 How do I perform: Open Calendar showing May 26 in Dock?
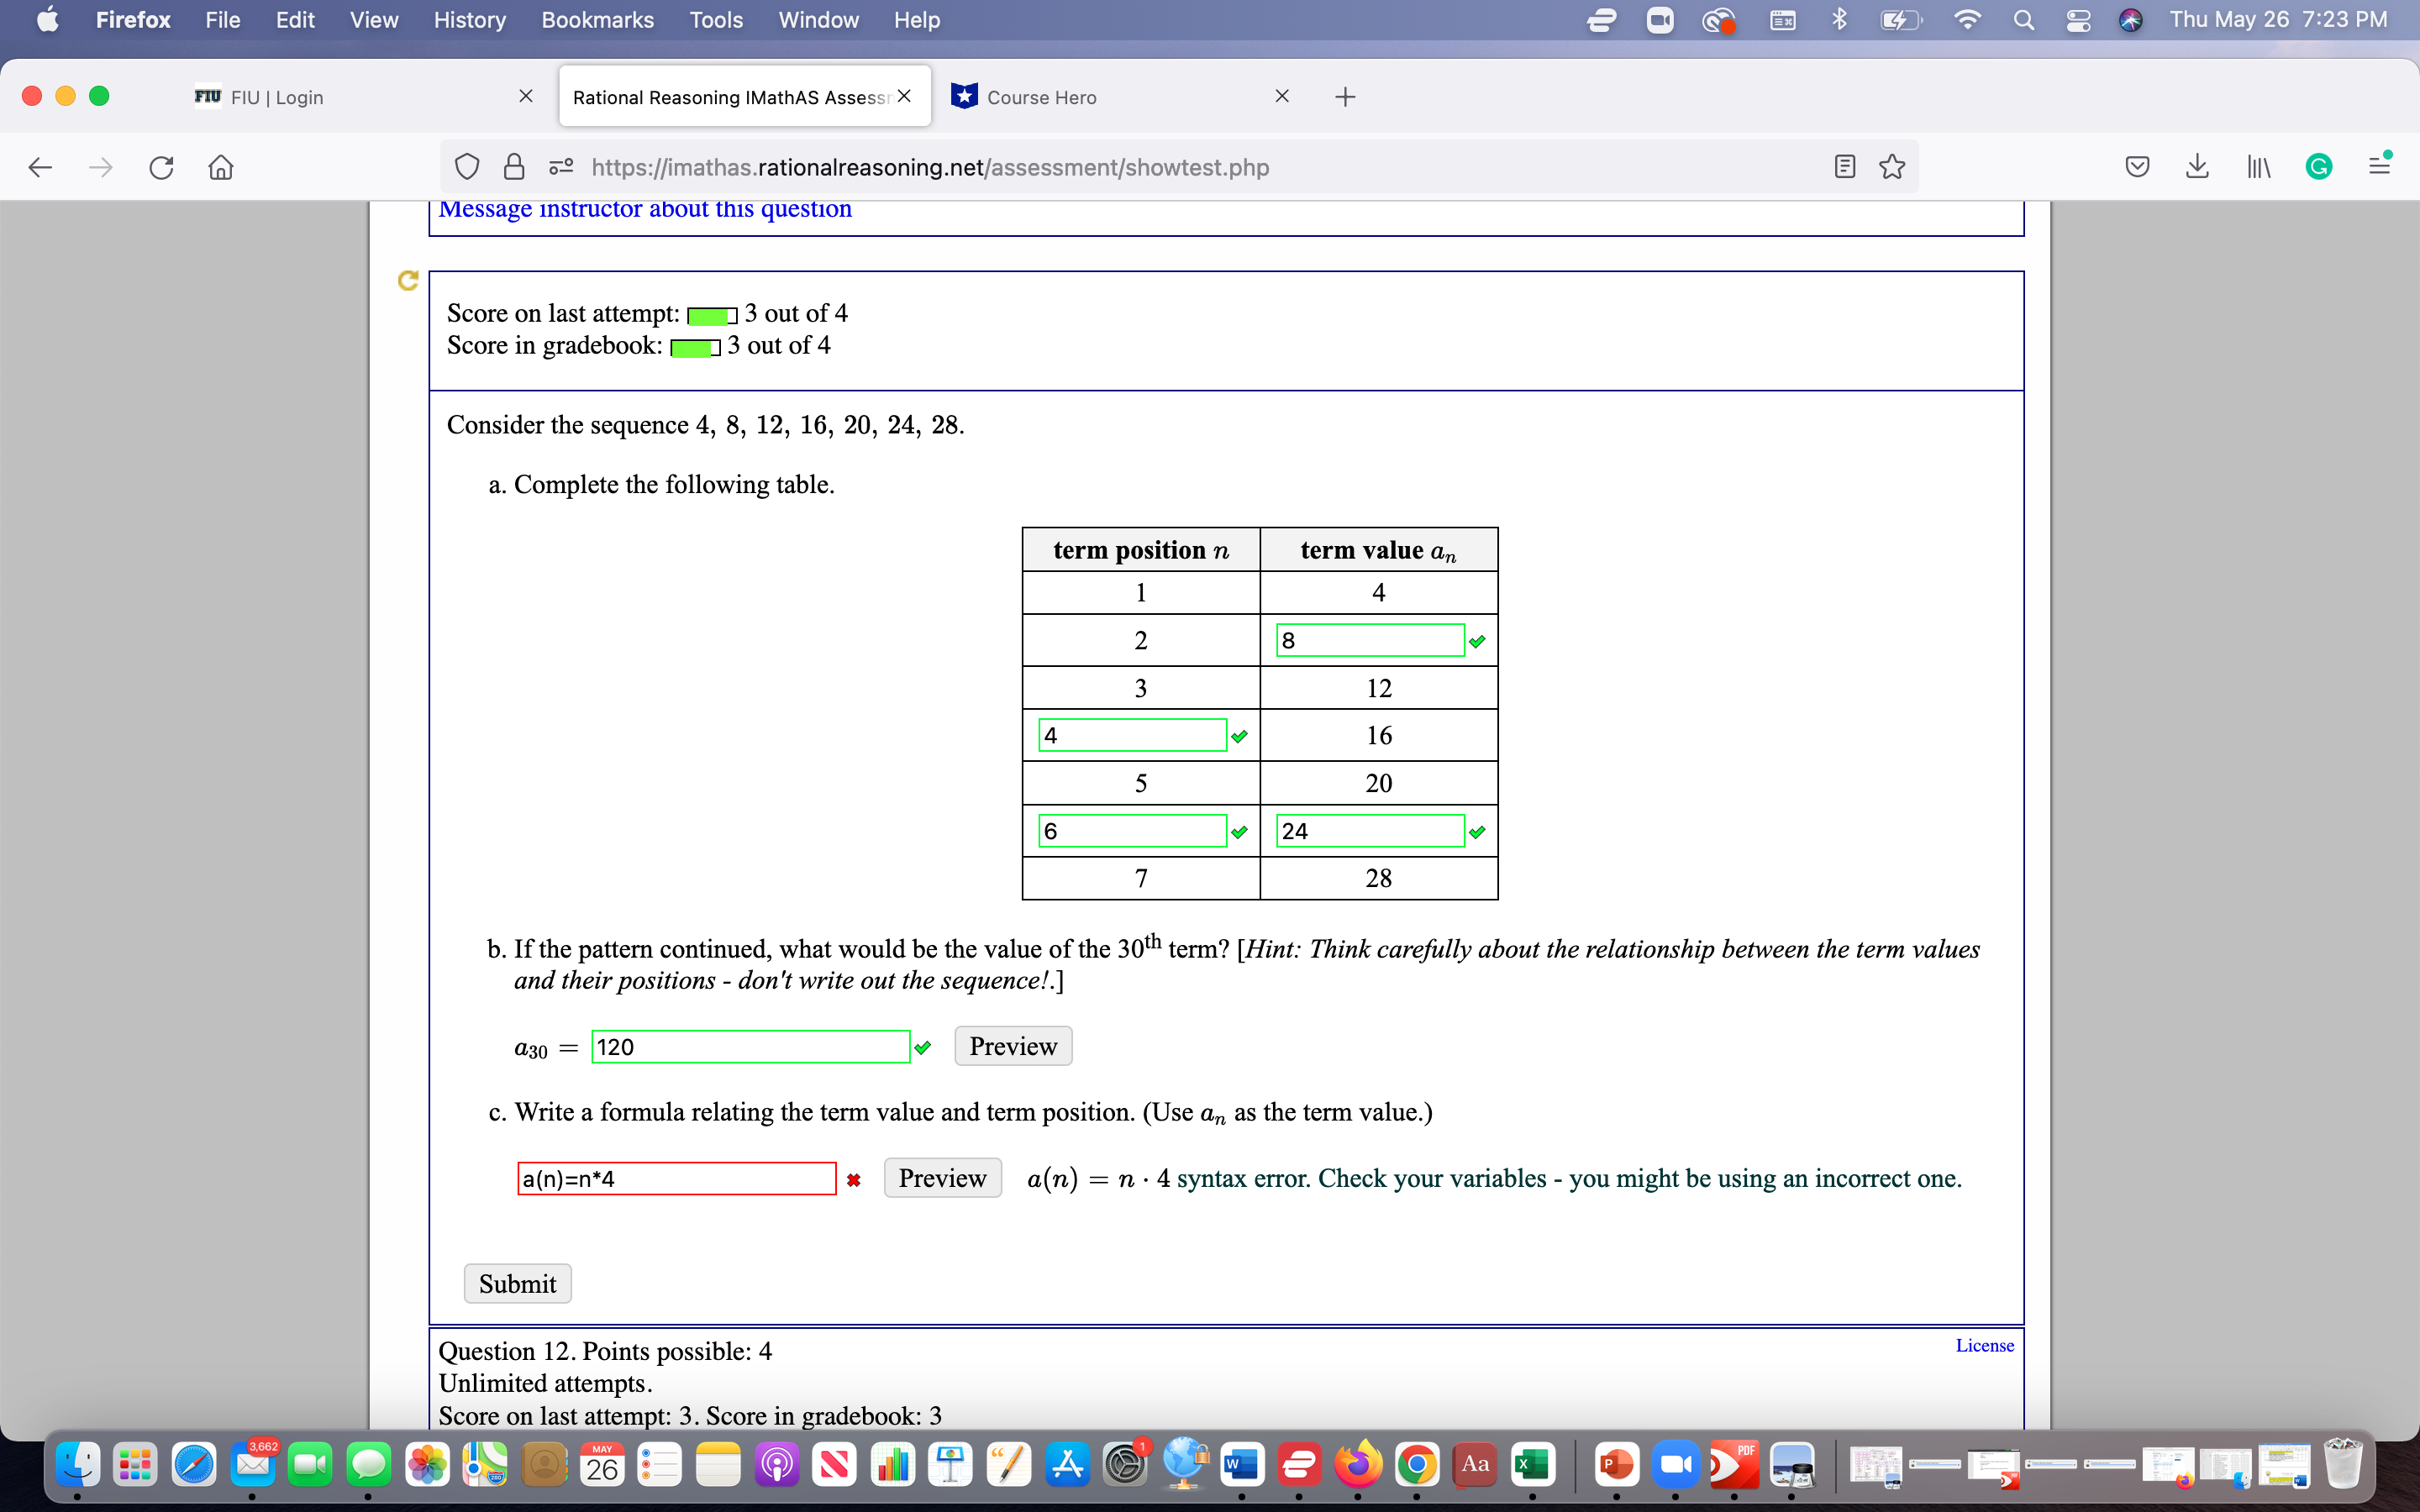click(602, 1464)
